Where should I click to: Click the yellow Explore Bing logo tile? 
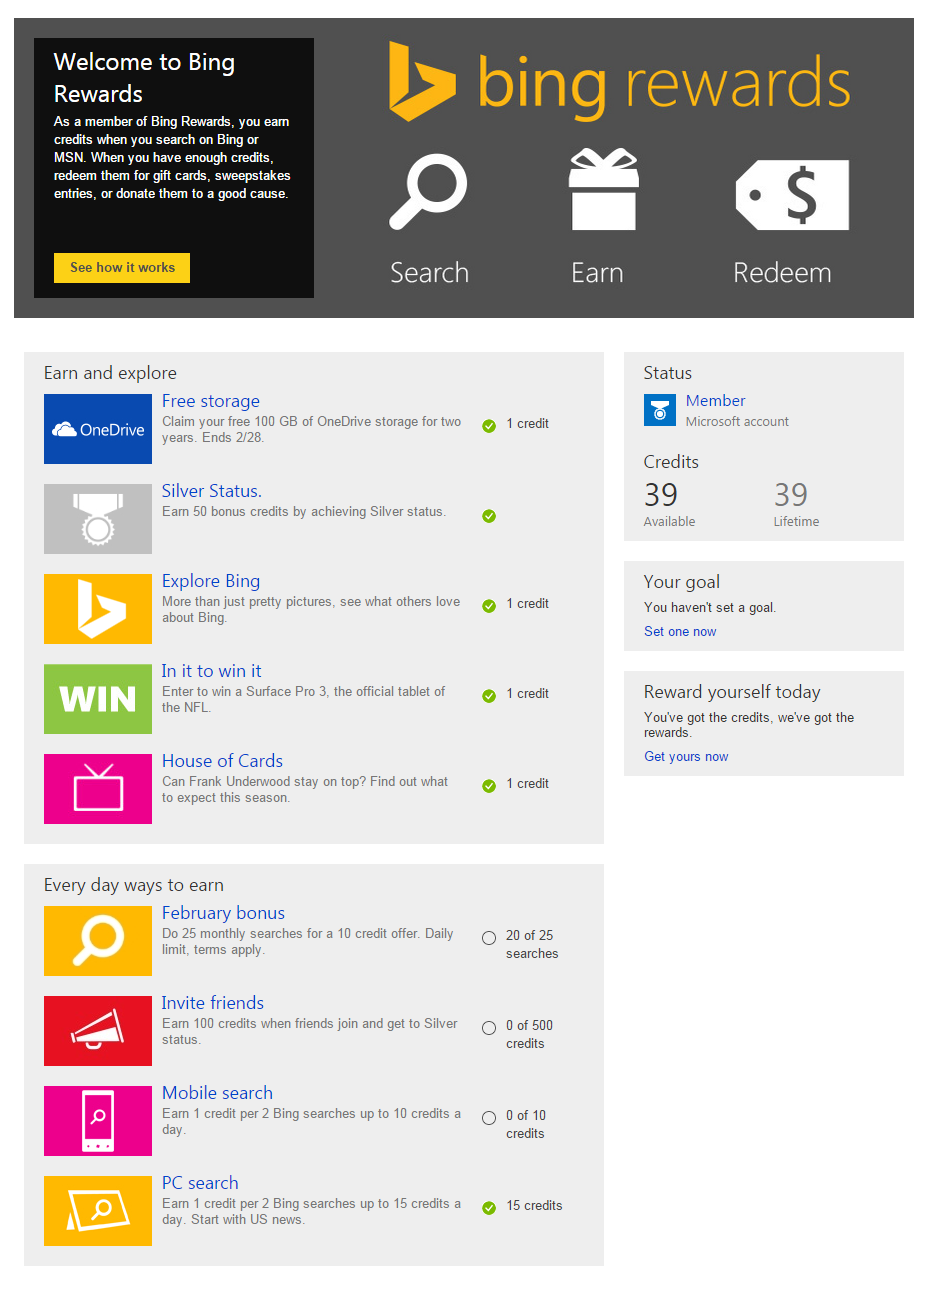[x=98, y=609]
